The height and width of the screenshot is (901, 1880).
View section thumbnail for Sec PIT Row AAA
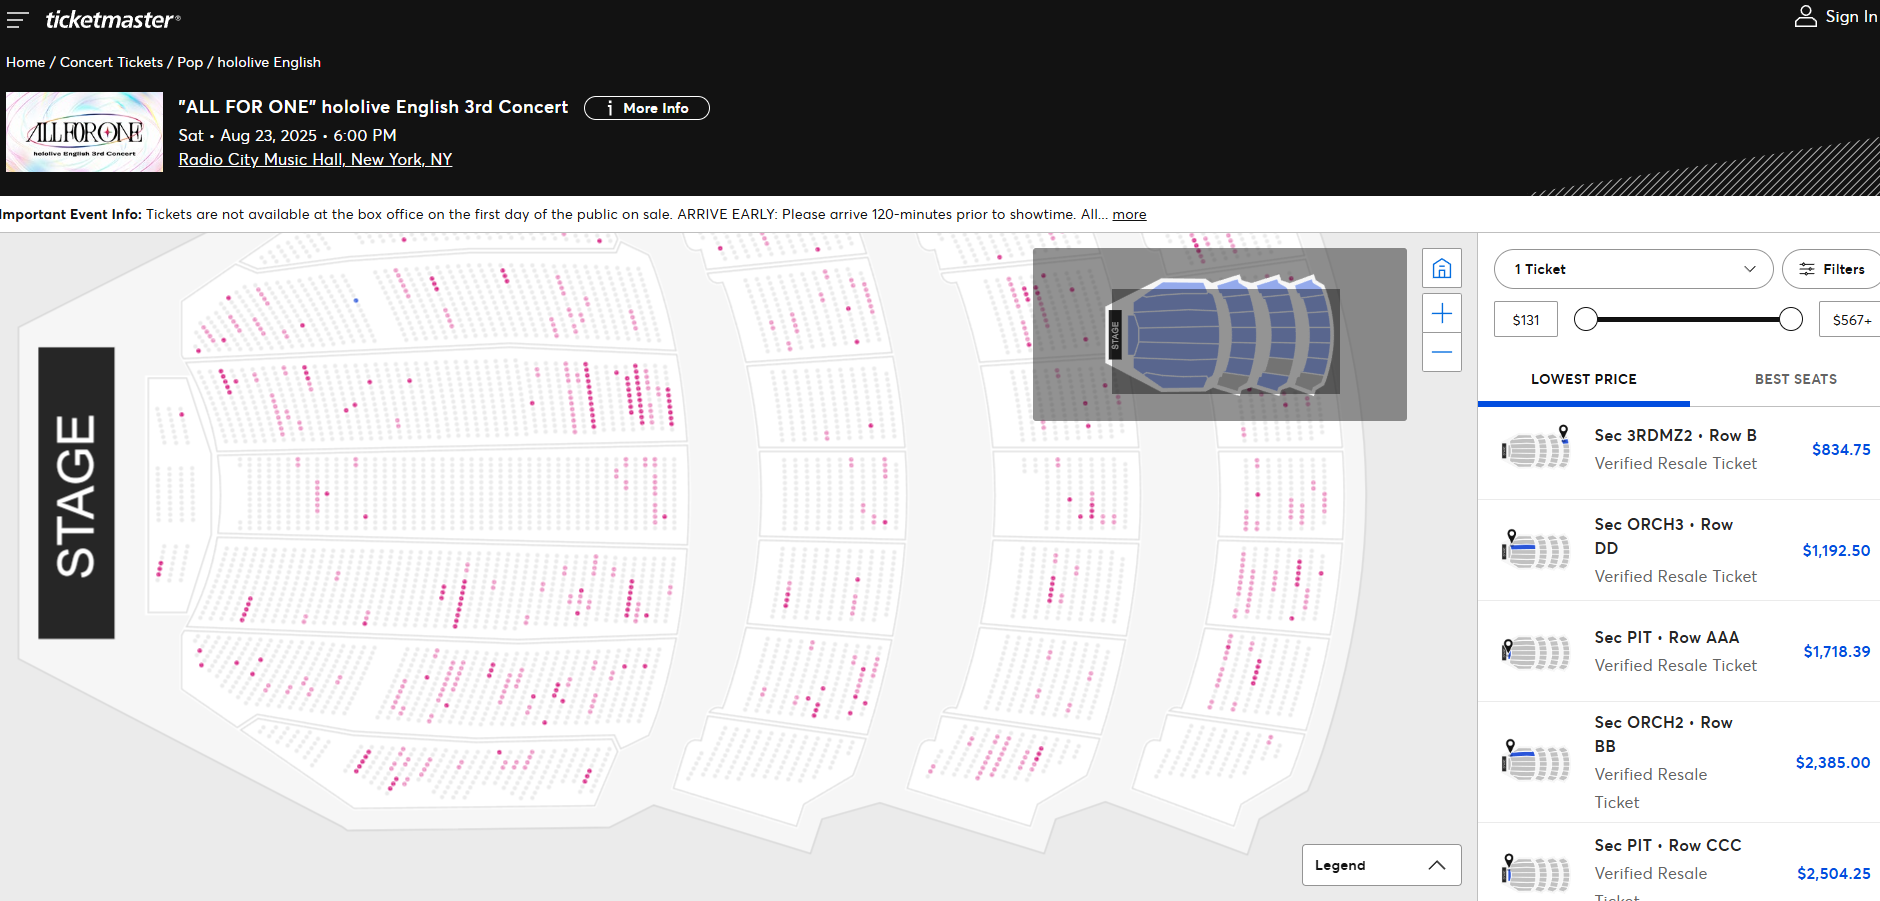(x=1537, y=652)
